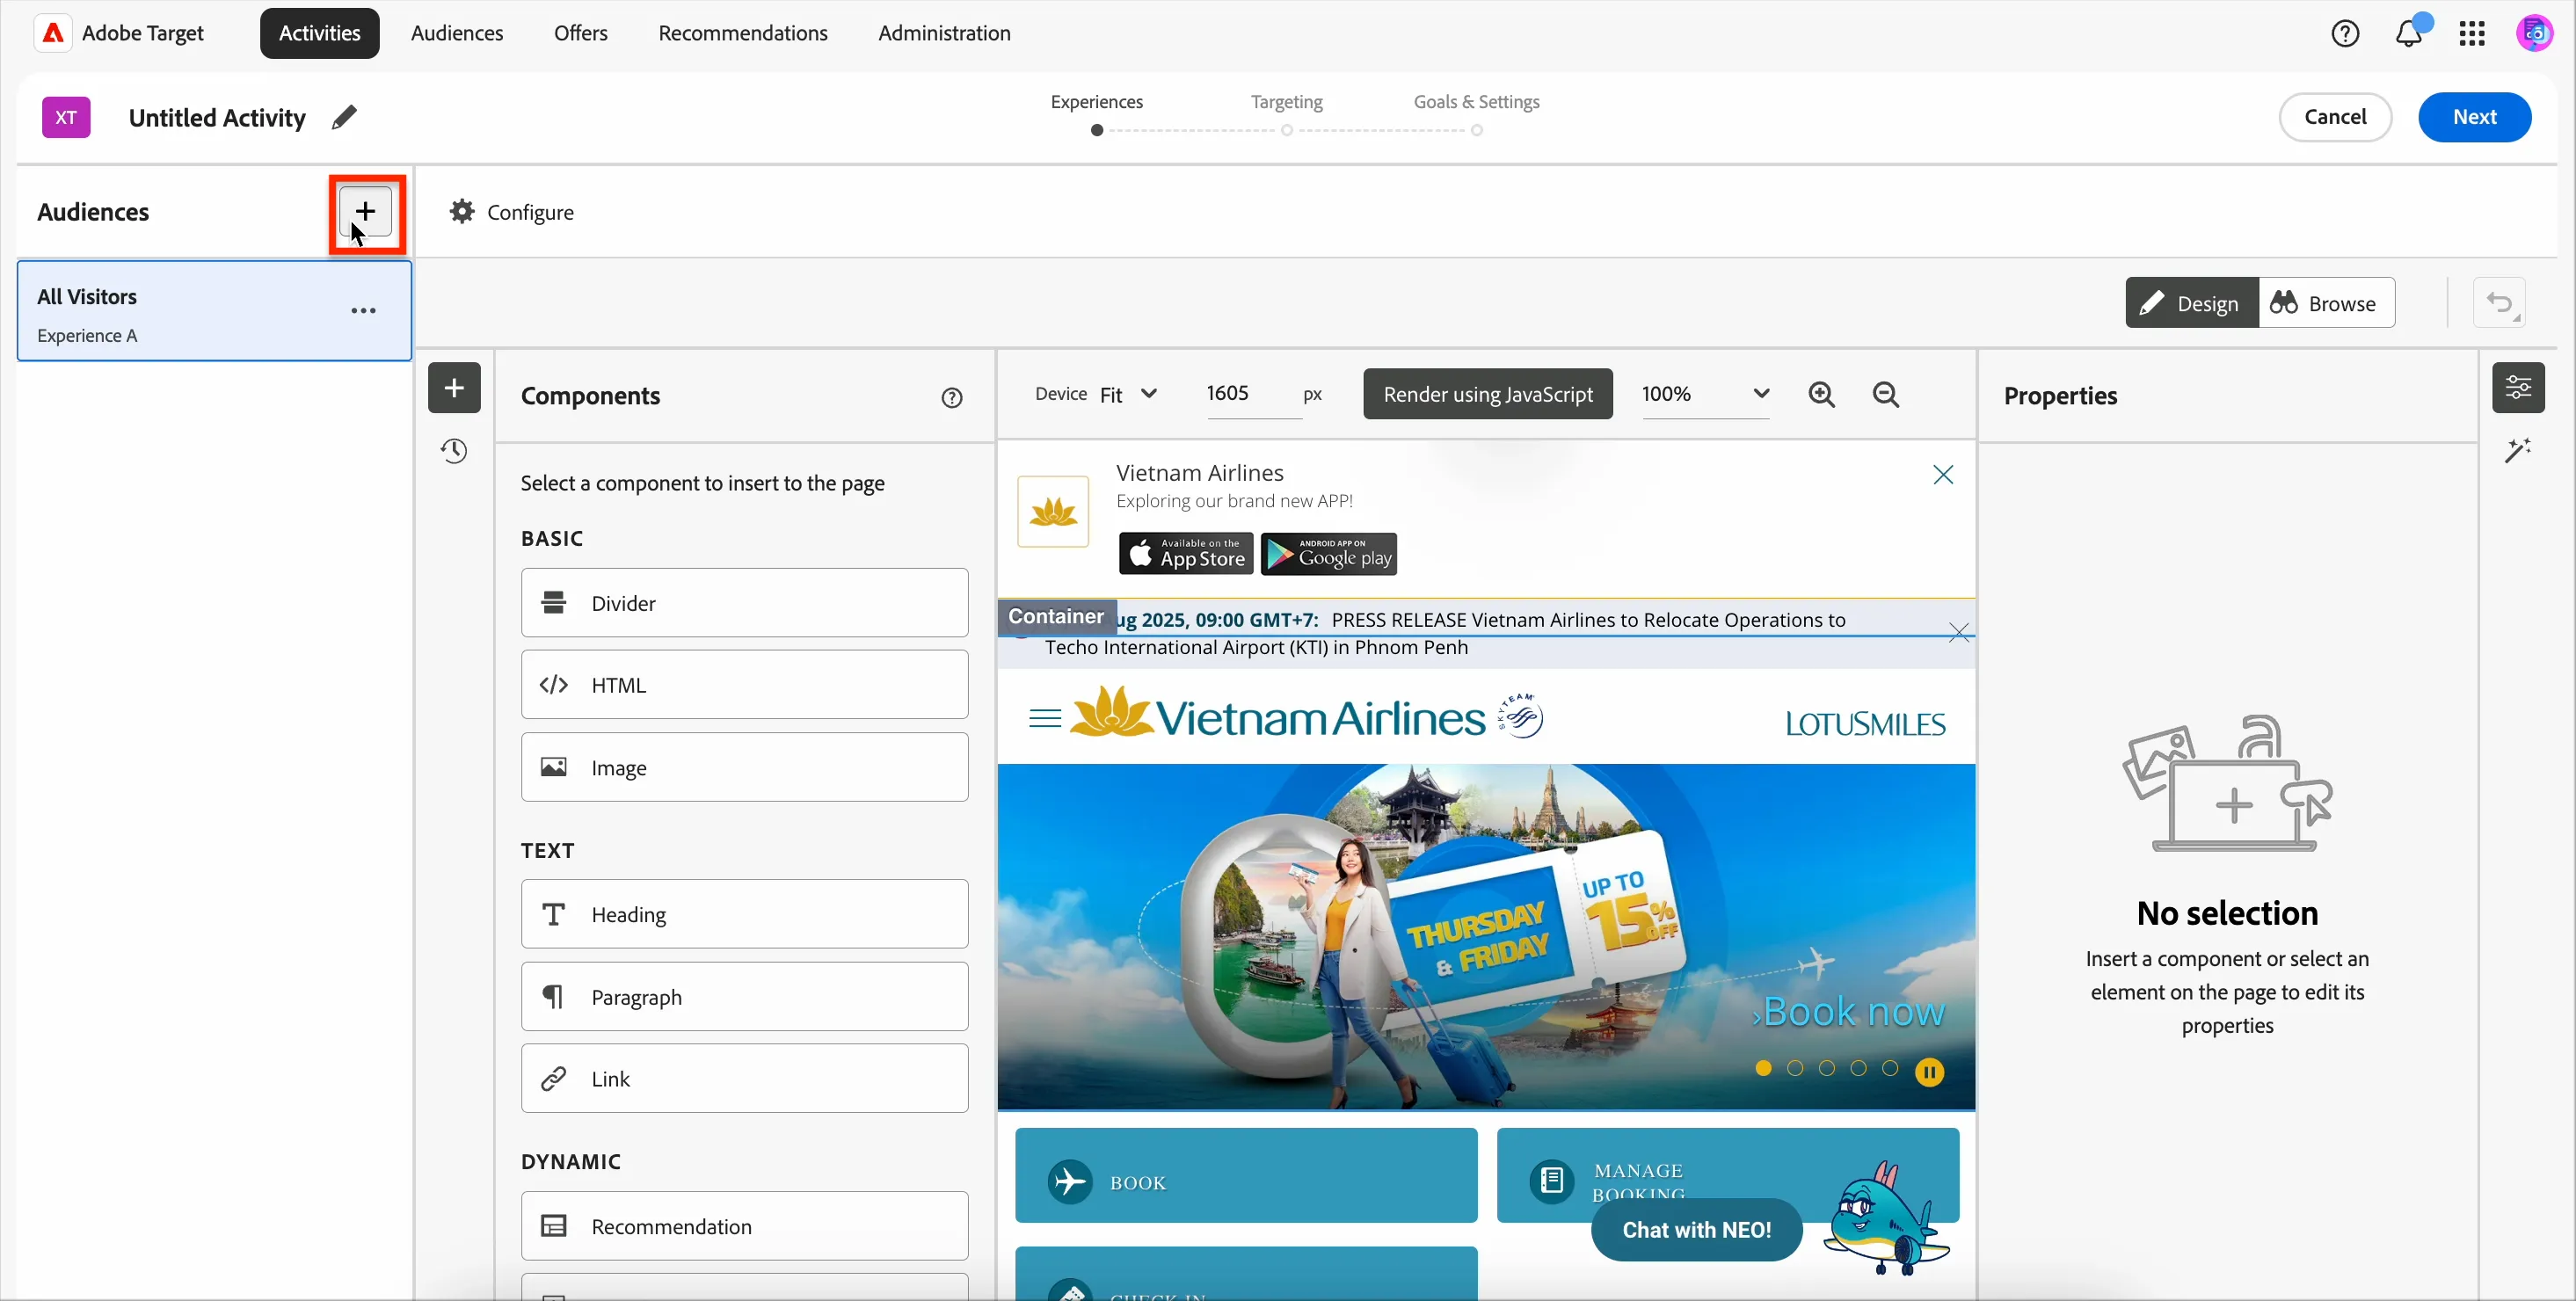Insert the Heading component
The width and height of the screenshot is (2576, 1301).
[744, 914]
